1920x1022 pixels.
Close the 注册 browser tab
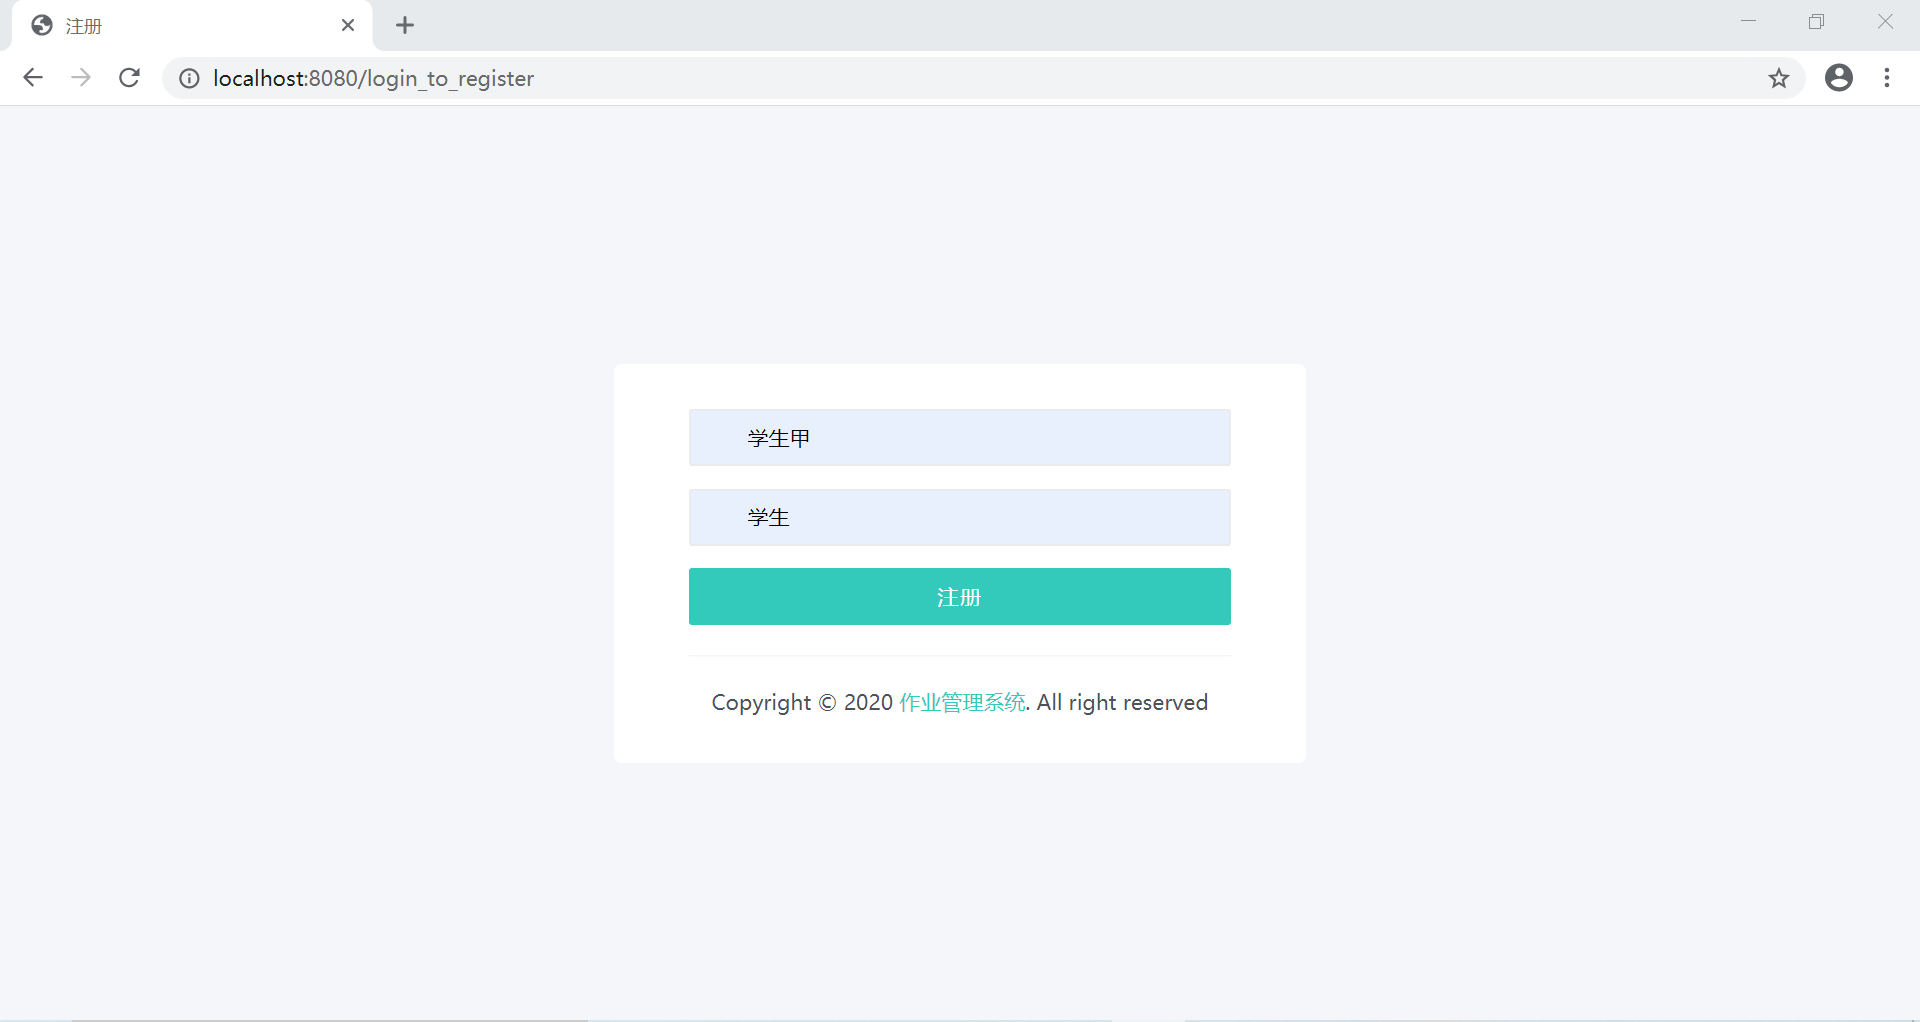(348, 25)
